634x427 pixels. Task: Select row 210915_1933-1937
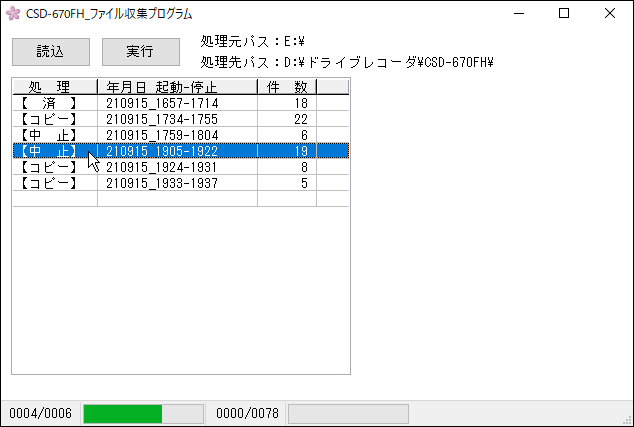point(181,183)
